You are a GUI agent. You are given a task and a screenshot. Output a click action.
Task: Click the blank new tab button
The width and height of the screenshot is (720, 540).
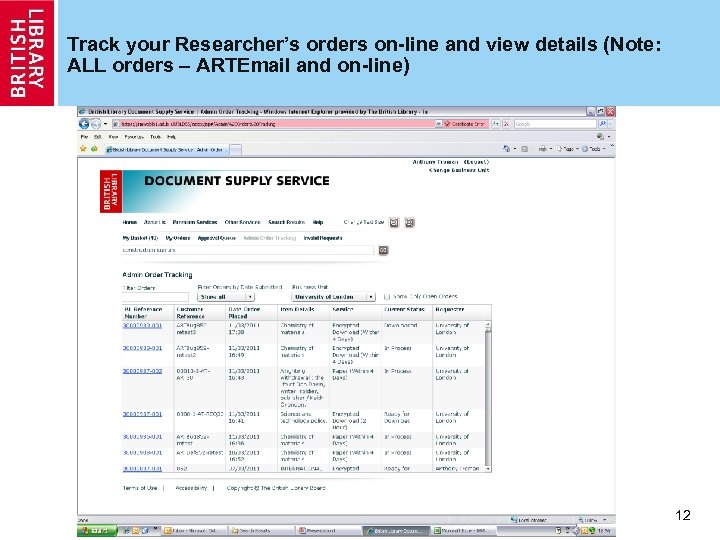click(x=235, y=150)
